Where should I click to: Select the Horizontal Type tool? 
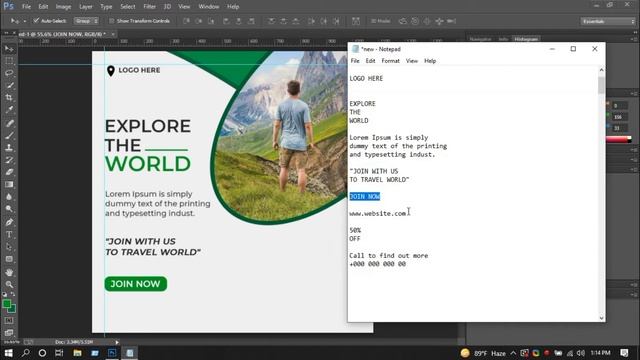pyautogui.click(x=9, y=234)
